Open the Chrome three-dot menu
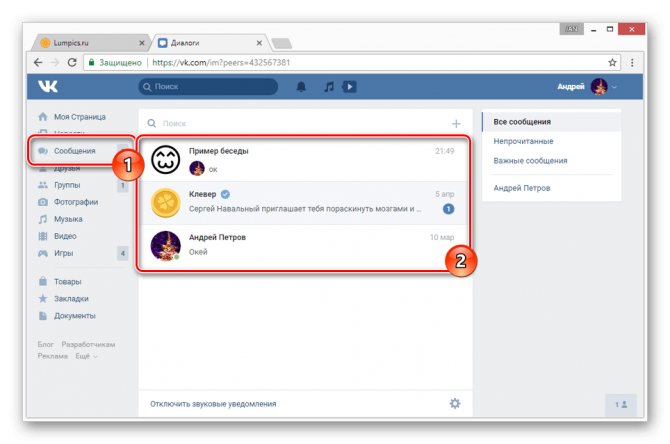 pos(632,62)
